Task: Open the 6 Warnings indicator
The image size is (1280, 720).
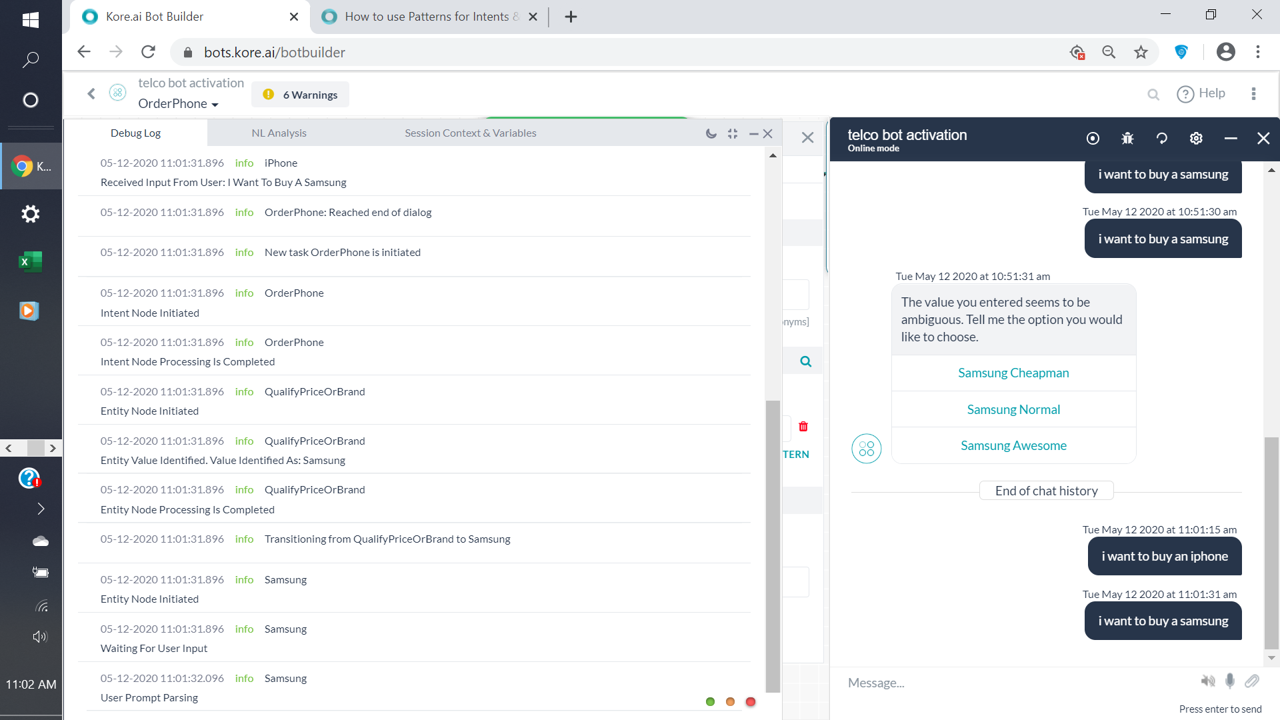Action: coord(300,95)
